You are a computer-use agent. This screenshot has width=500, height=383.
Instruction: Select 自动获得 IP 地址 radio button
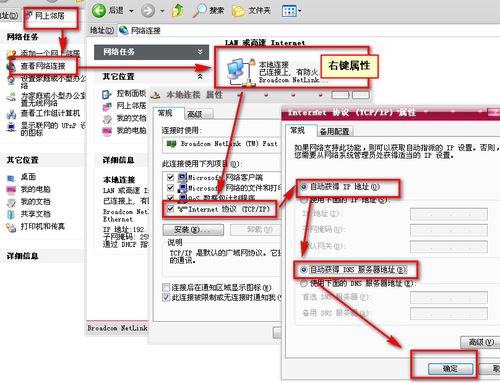304,187
